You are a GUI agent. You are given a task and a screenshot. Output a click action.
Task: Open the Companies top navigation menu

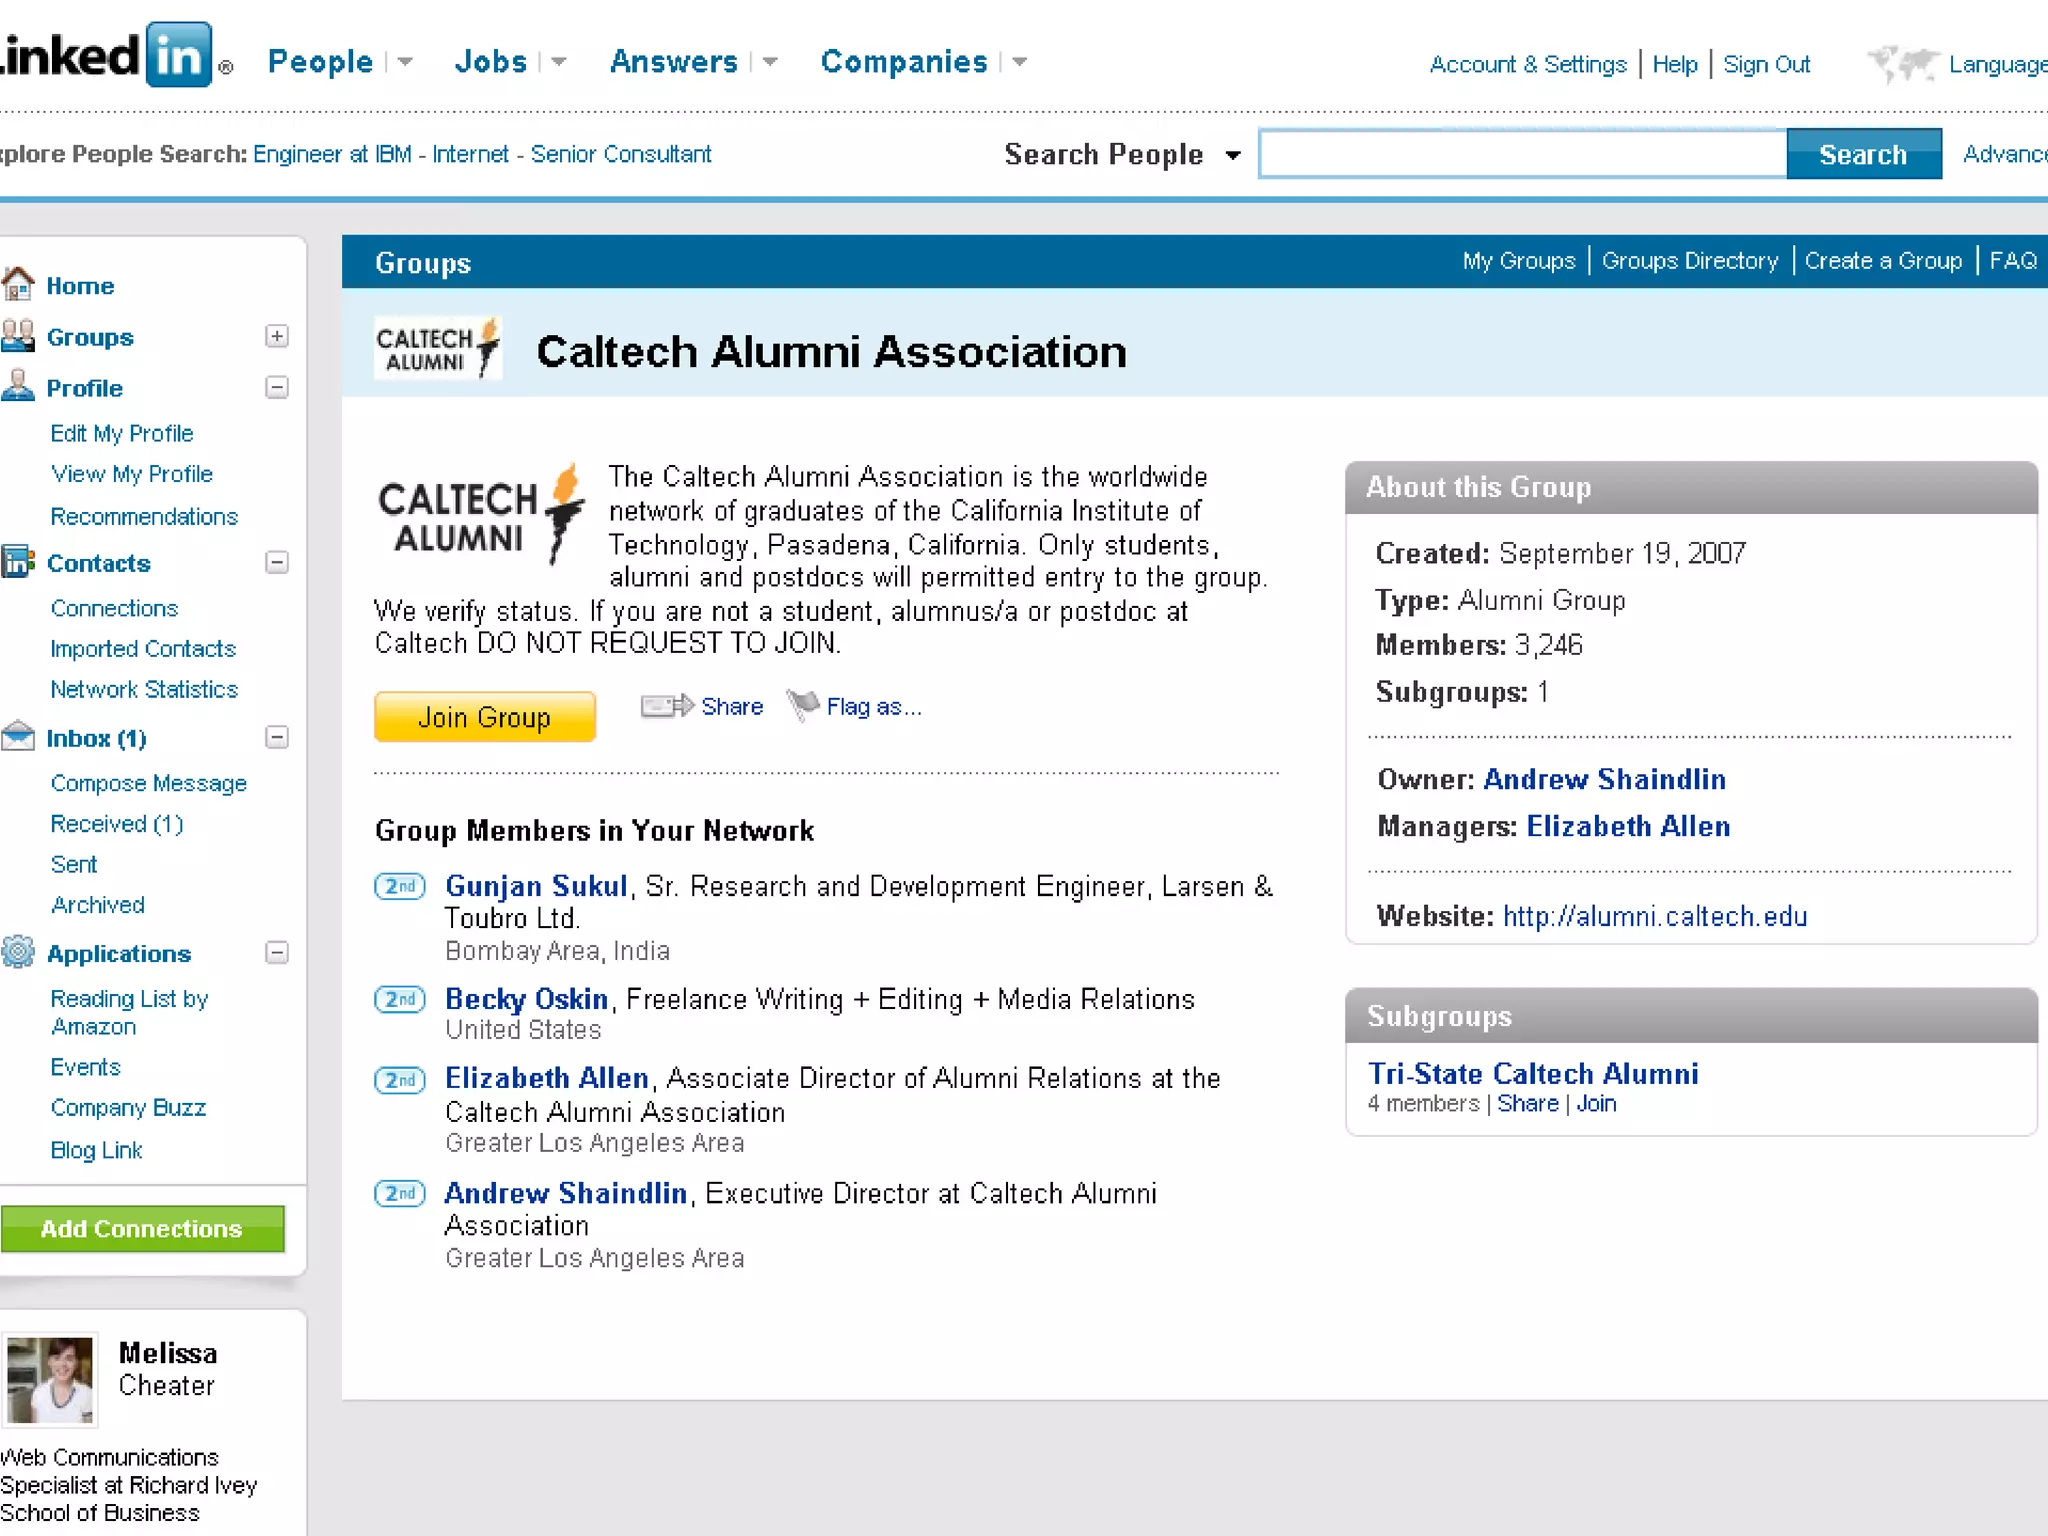(x=903, y=62)
